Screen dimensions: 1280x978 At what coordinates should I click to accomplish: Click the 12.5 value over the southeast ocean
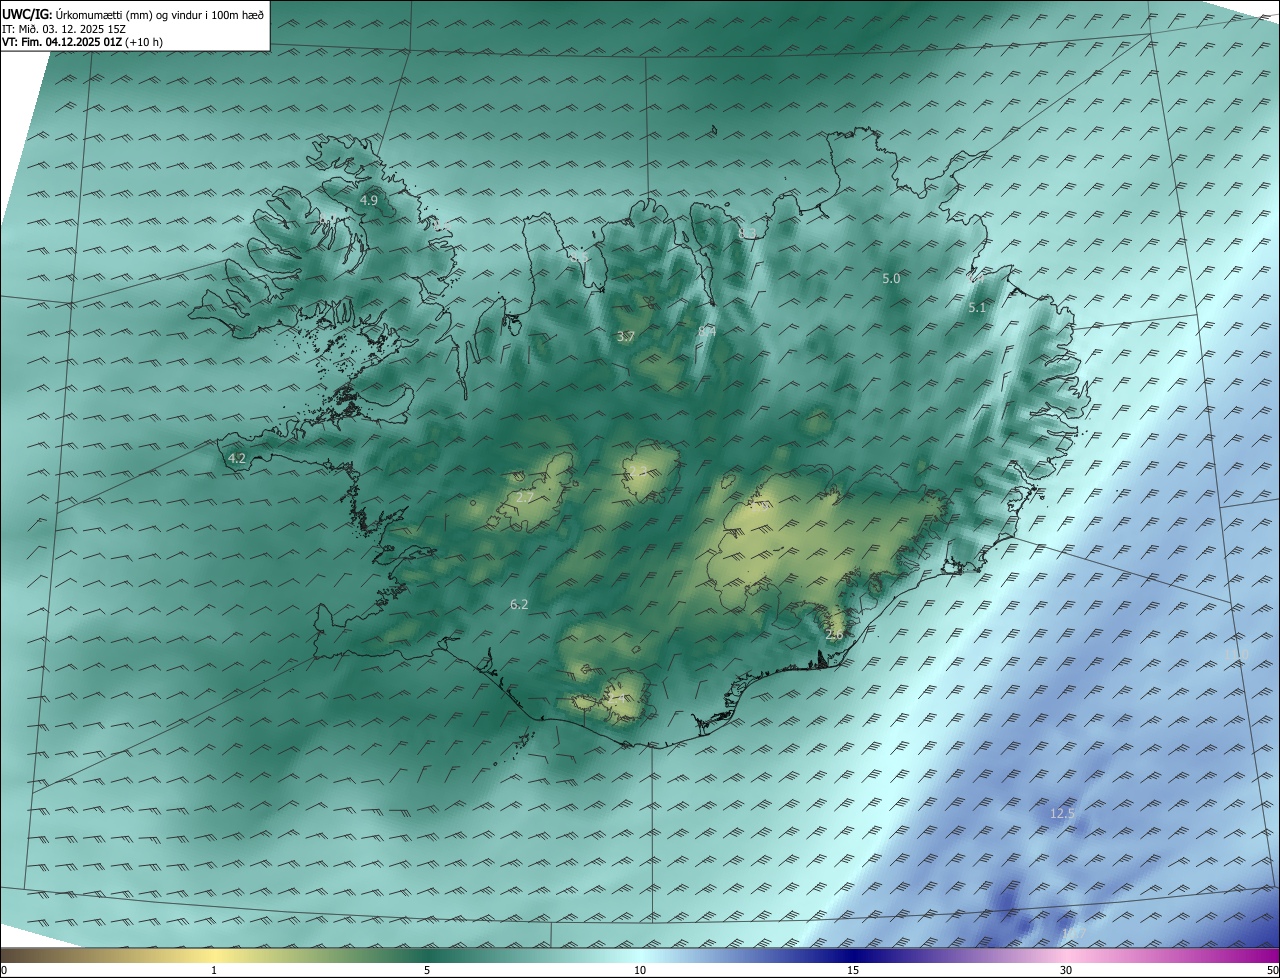(1062, 814)
